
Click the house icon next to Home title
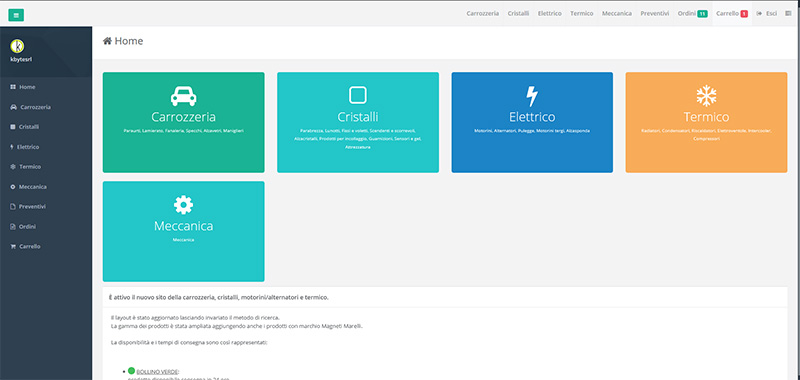click(x=107, y=41)
